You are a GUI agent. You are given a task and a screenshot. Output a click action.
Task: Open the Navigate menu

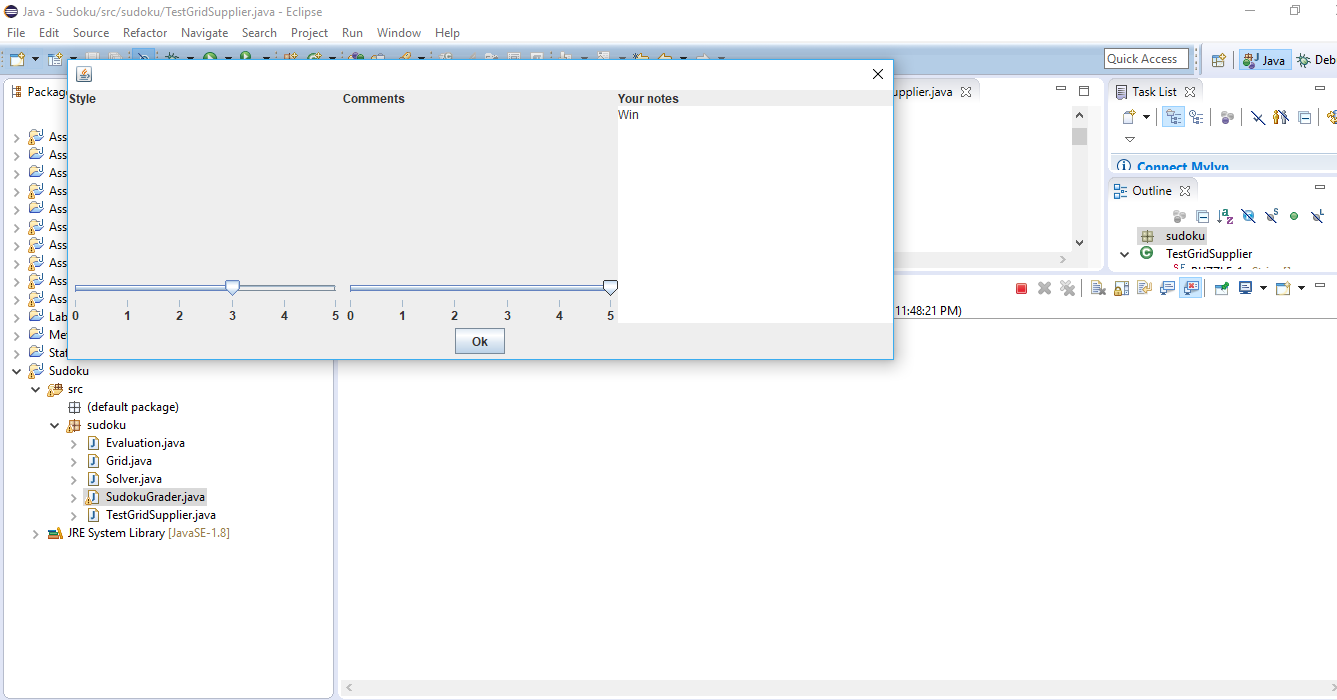click(x=204, y=33)
